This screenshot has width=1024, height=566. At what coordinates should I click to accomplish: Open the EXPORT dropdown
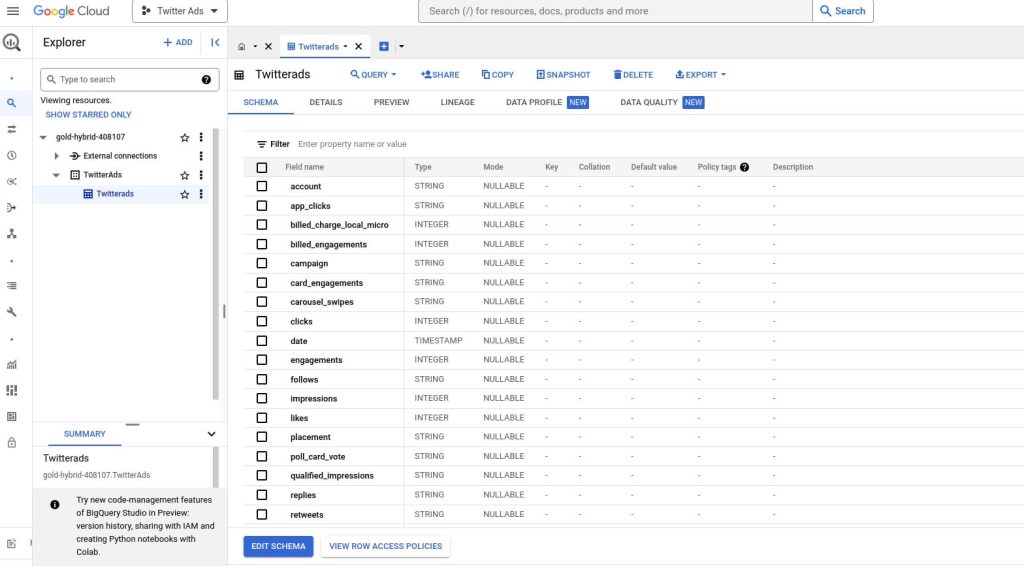coord(701,74)
